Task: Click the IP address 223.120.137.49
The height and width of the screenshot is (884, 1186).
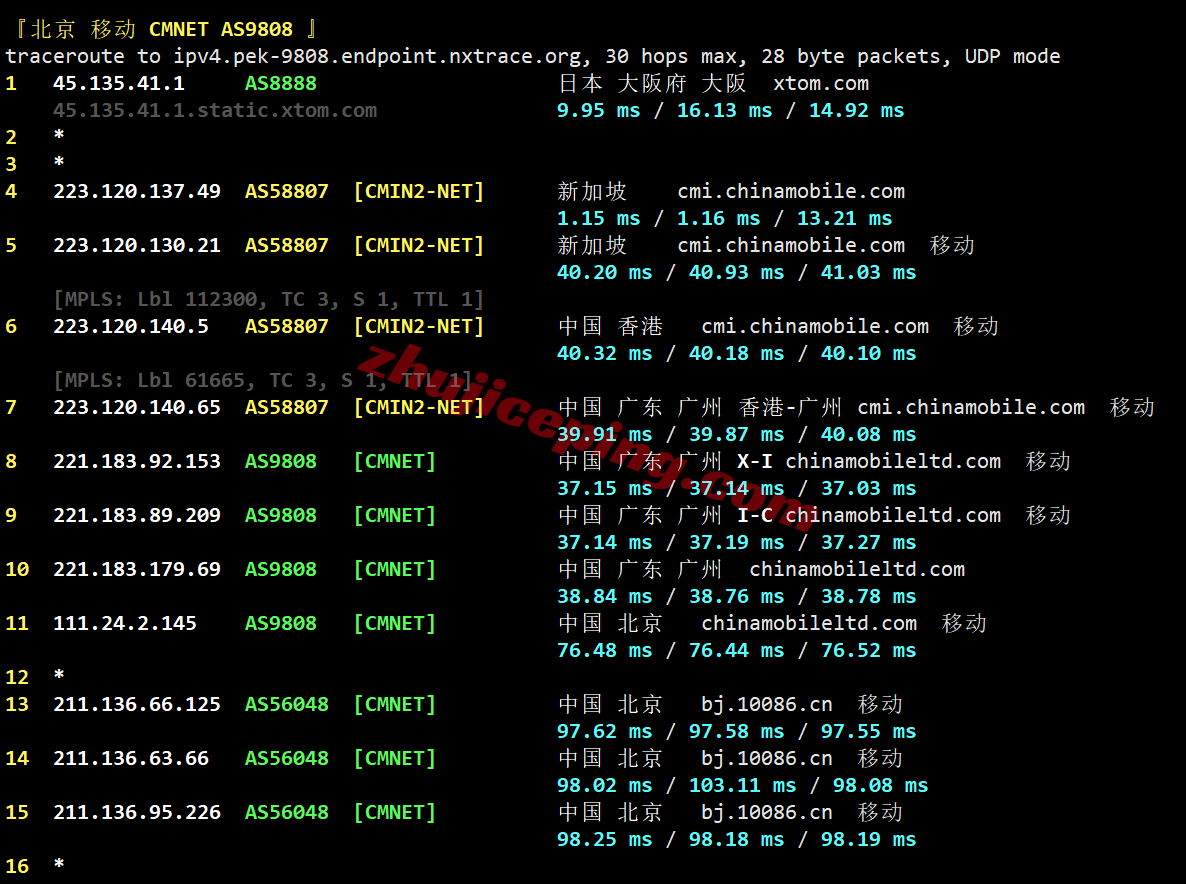Action: (x=137, y=191)
